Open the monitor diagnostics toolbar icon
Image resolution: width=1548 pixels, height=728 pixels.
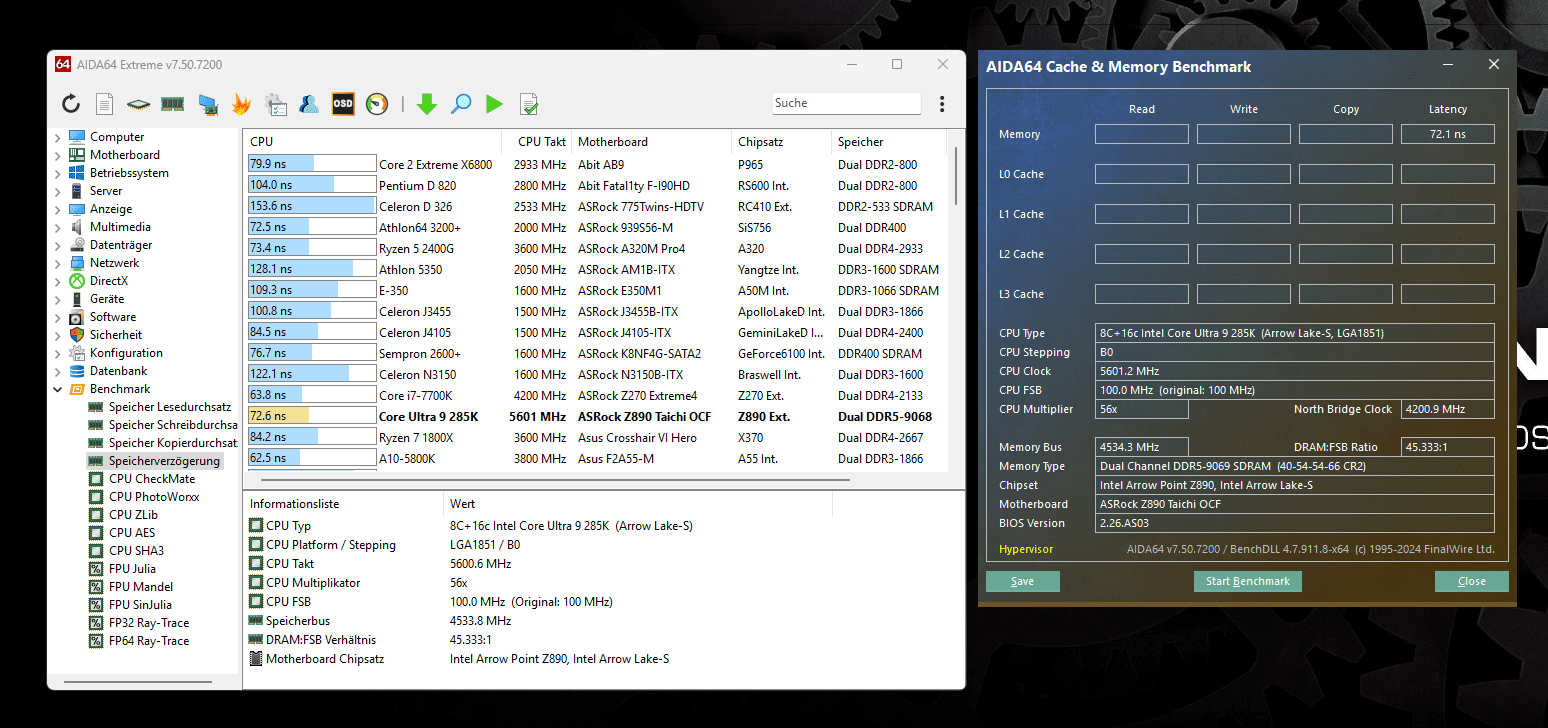click(x=208, y=103)
